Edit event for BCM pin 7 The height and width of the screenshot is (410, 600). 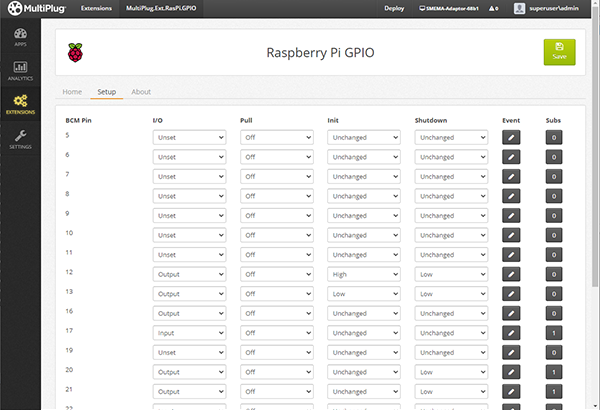(511, 176)
